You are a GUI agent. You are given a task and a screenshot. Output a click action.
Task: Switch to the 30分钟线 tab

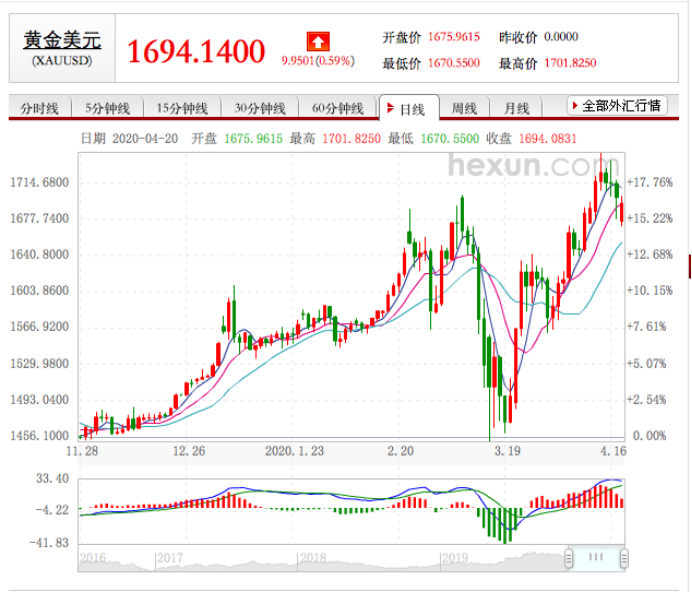(x=260, y=108)
